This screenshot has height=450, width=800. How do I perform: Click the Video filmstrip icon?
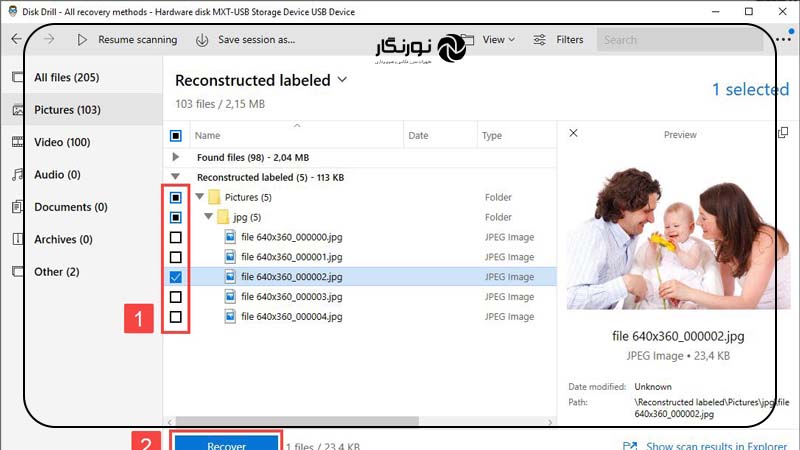(18, 142)
